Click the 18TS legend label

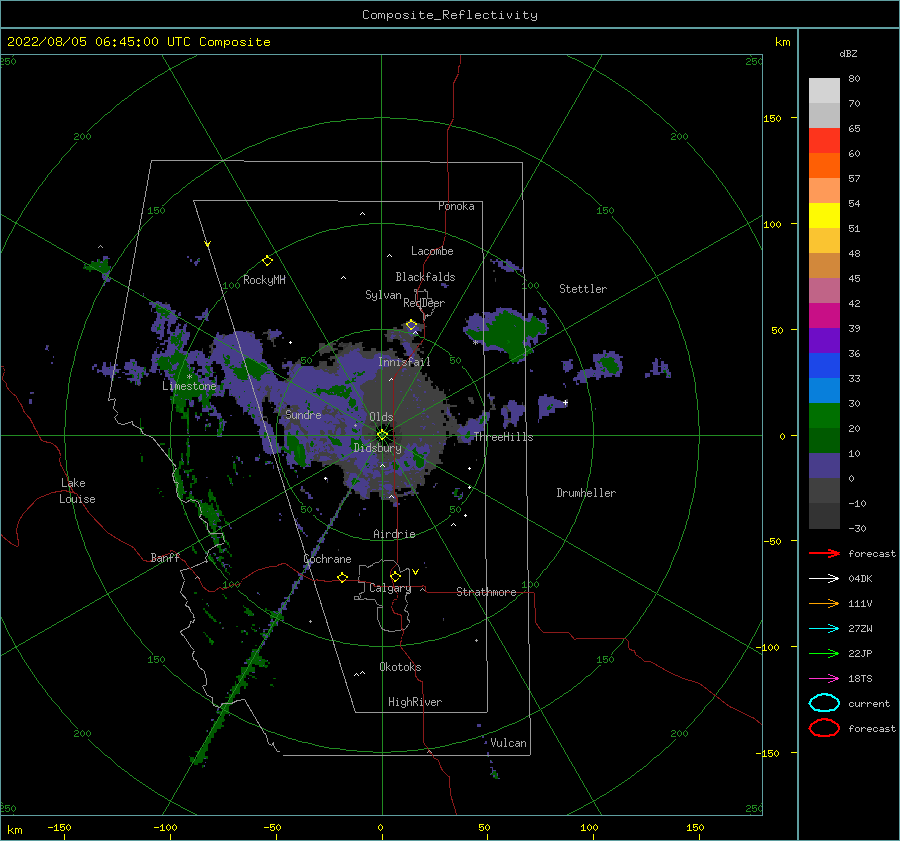coord(860,679)
